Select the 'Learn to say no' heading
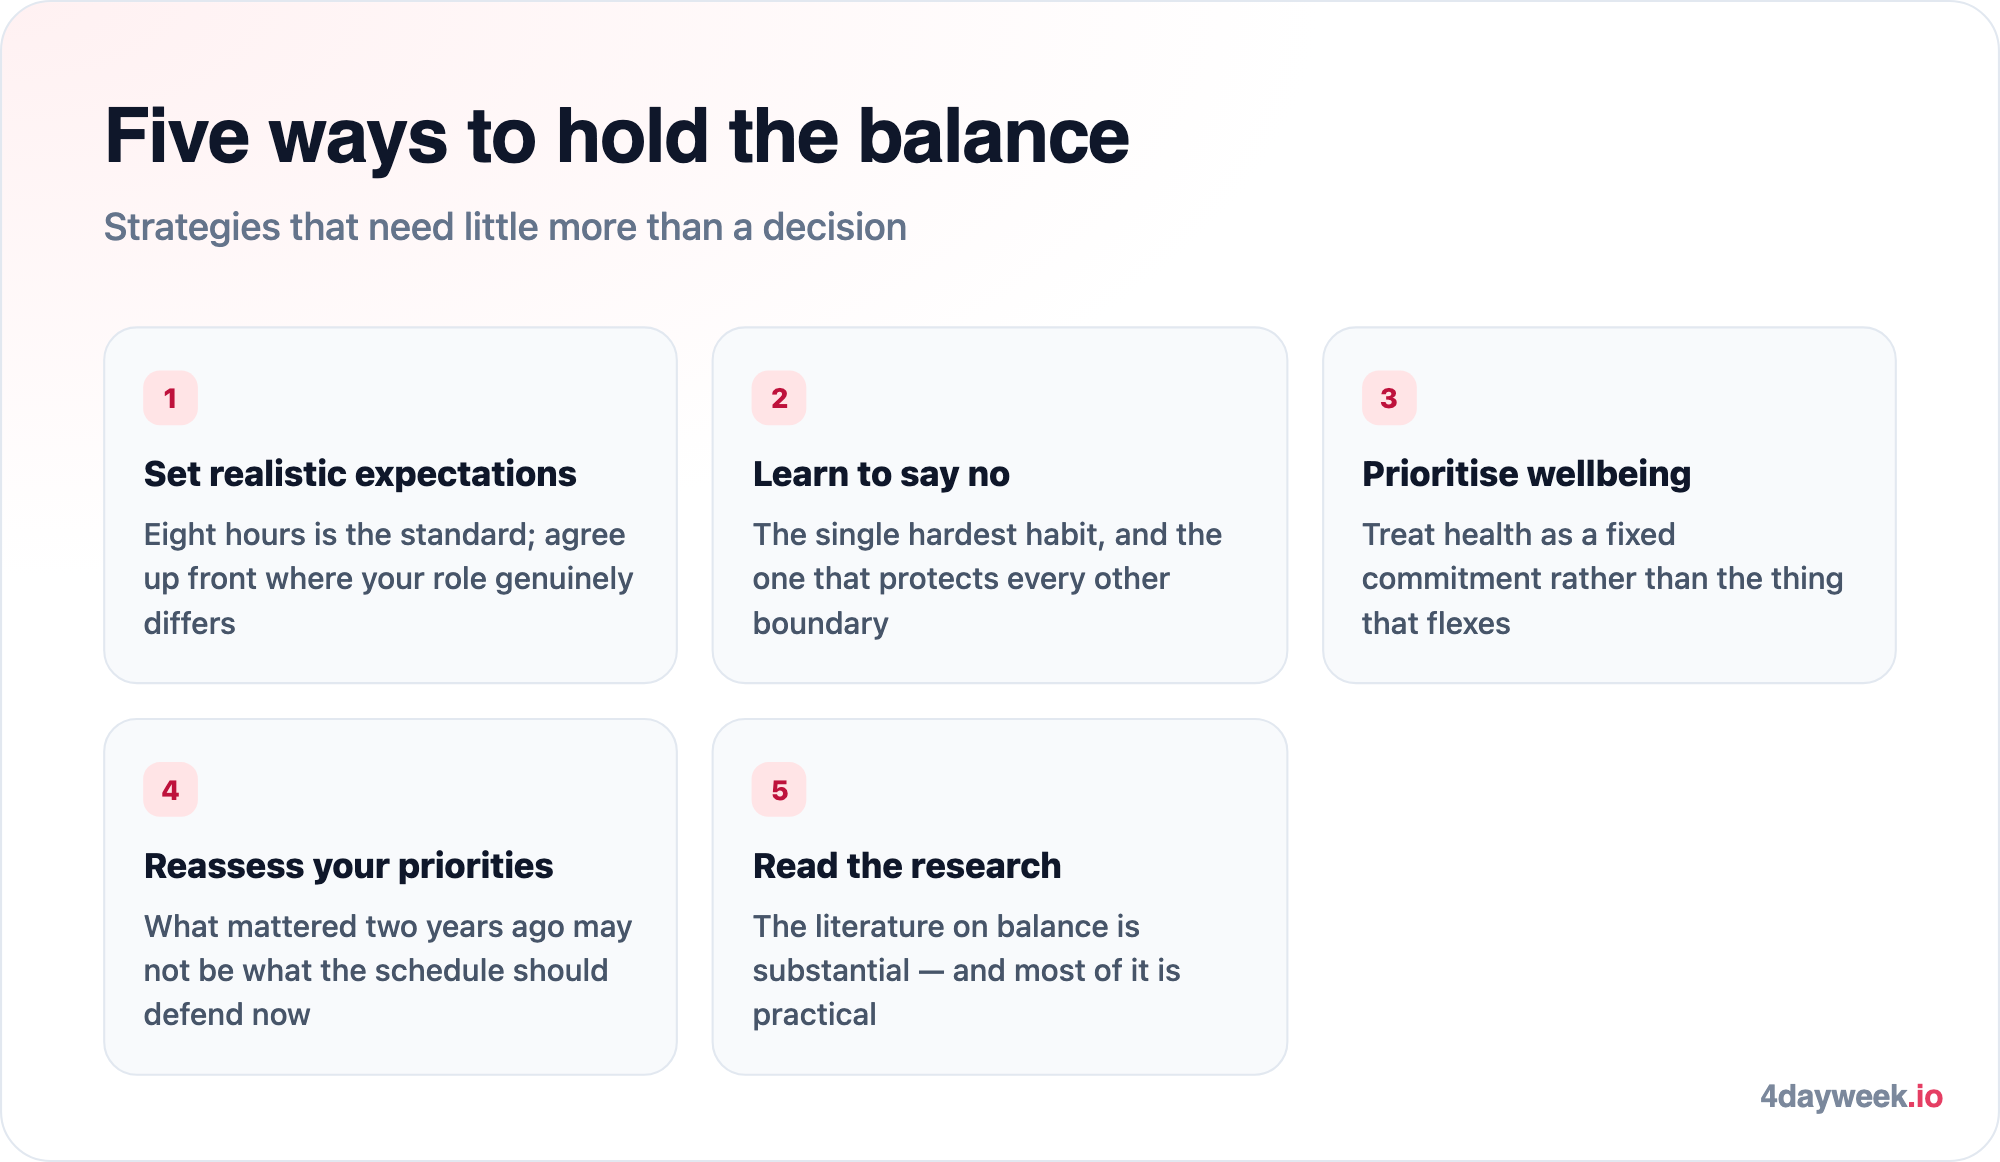Image resolution: width=2000 pixels, height=1162 pixels. pyautogui.click(x=881, y=474)
